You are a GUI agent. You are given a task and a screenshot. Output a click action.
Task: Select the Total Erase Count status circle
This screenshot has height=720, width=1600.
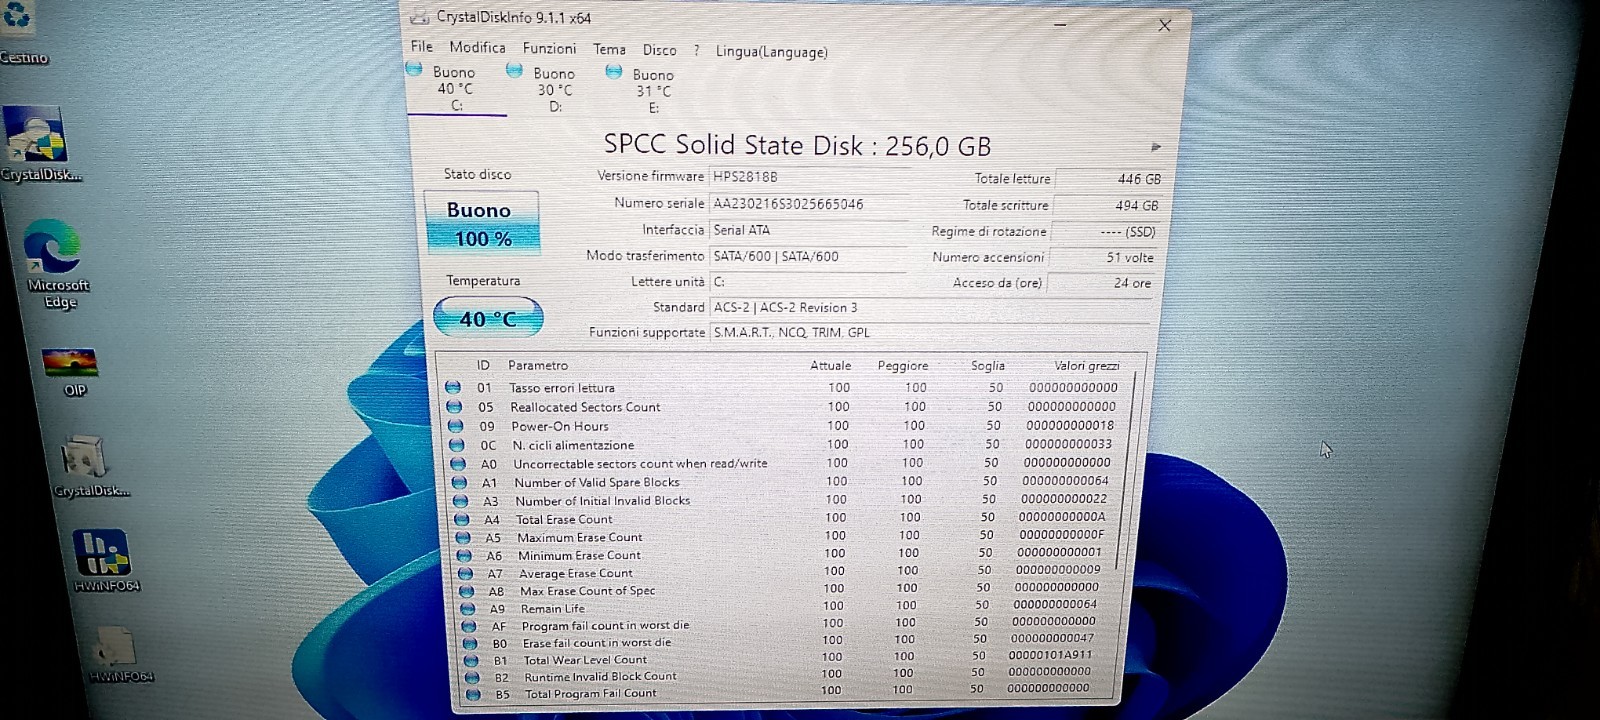click(x=461, y=519)
